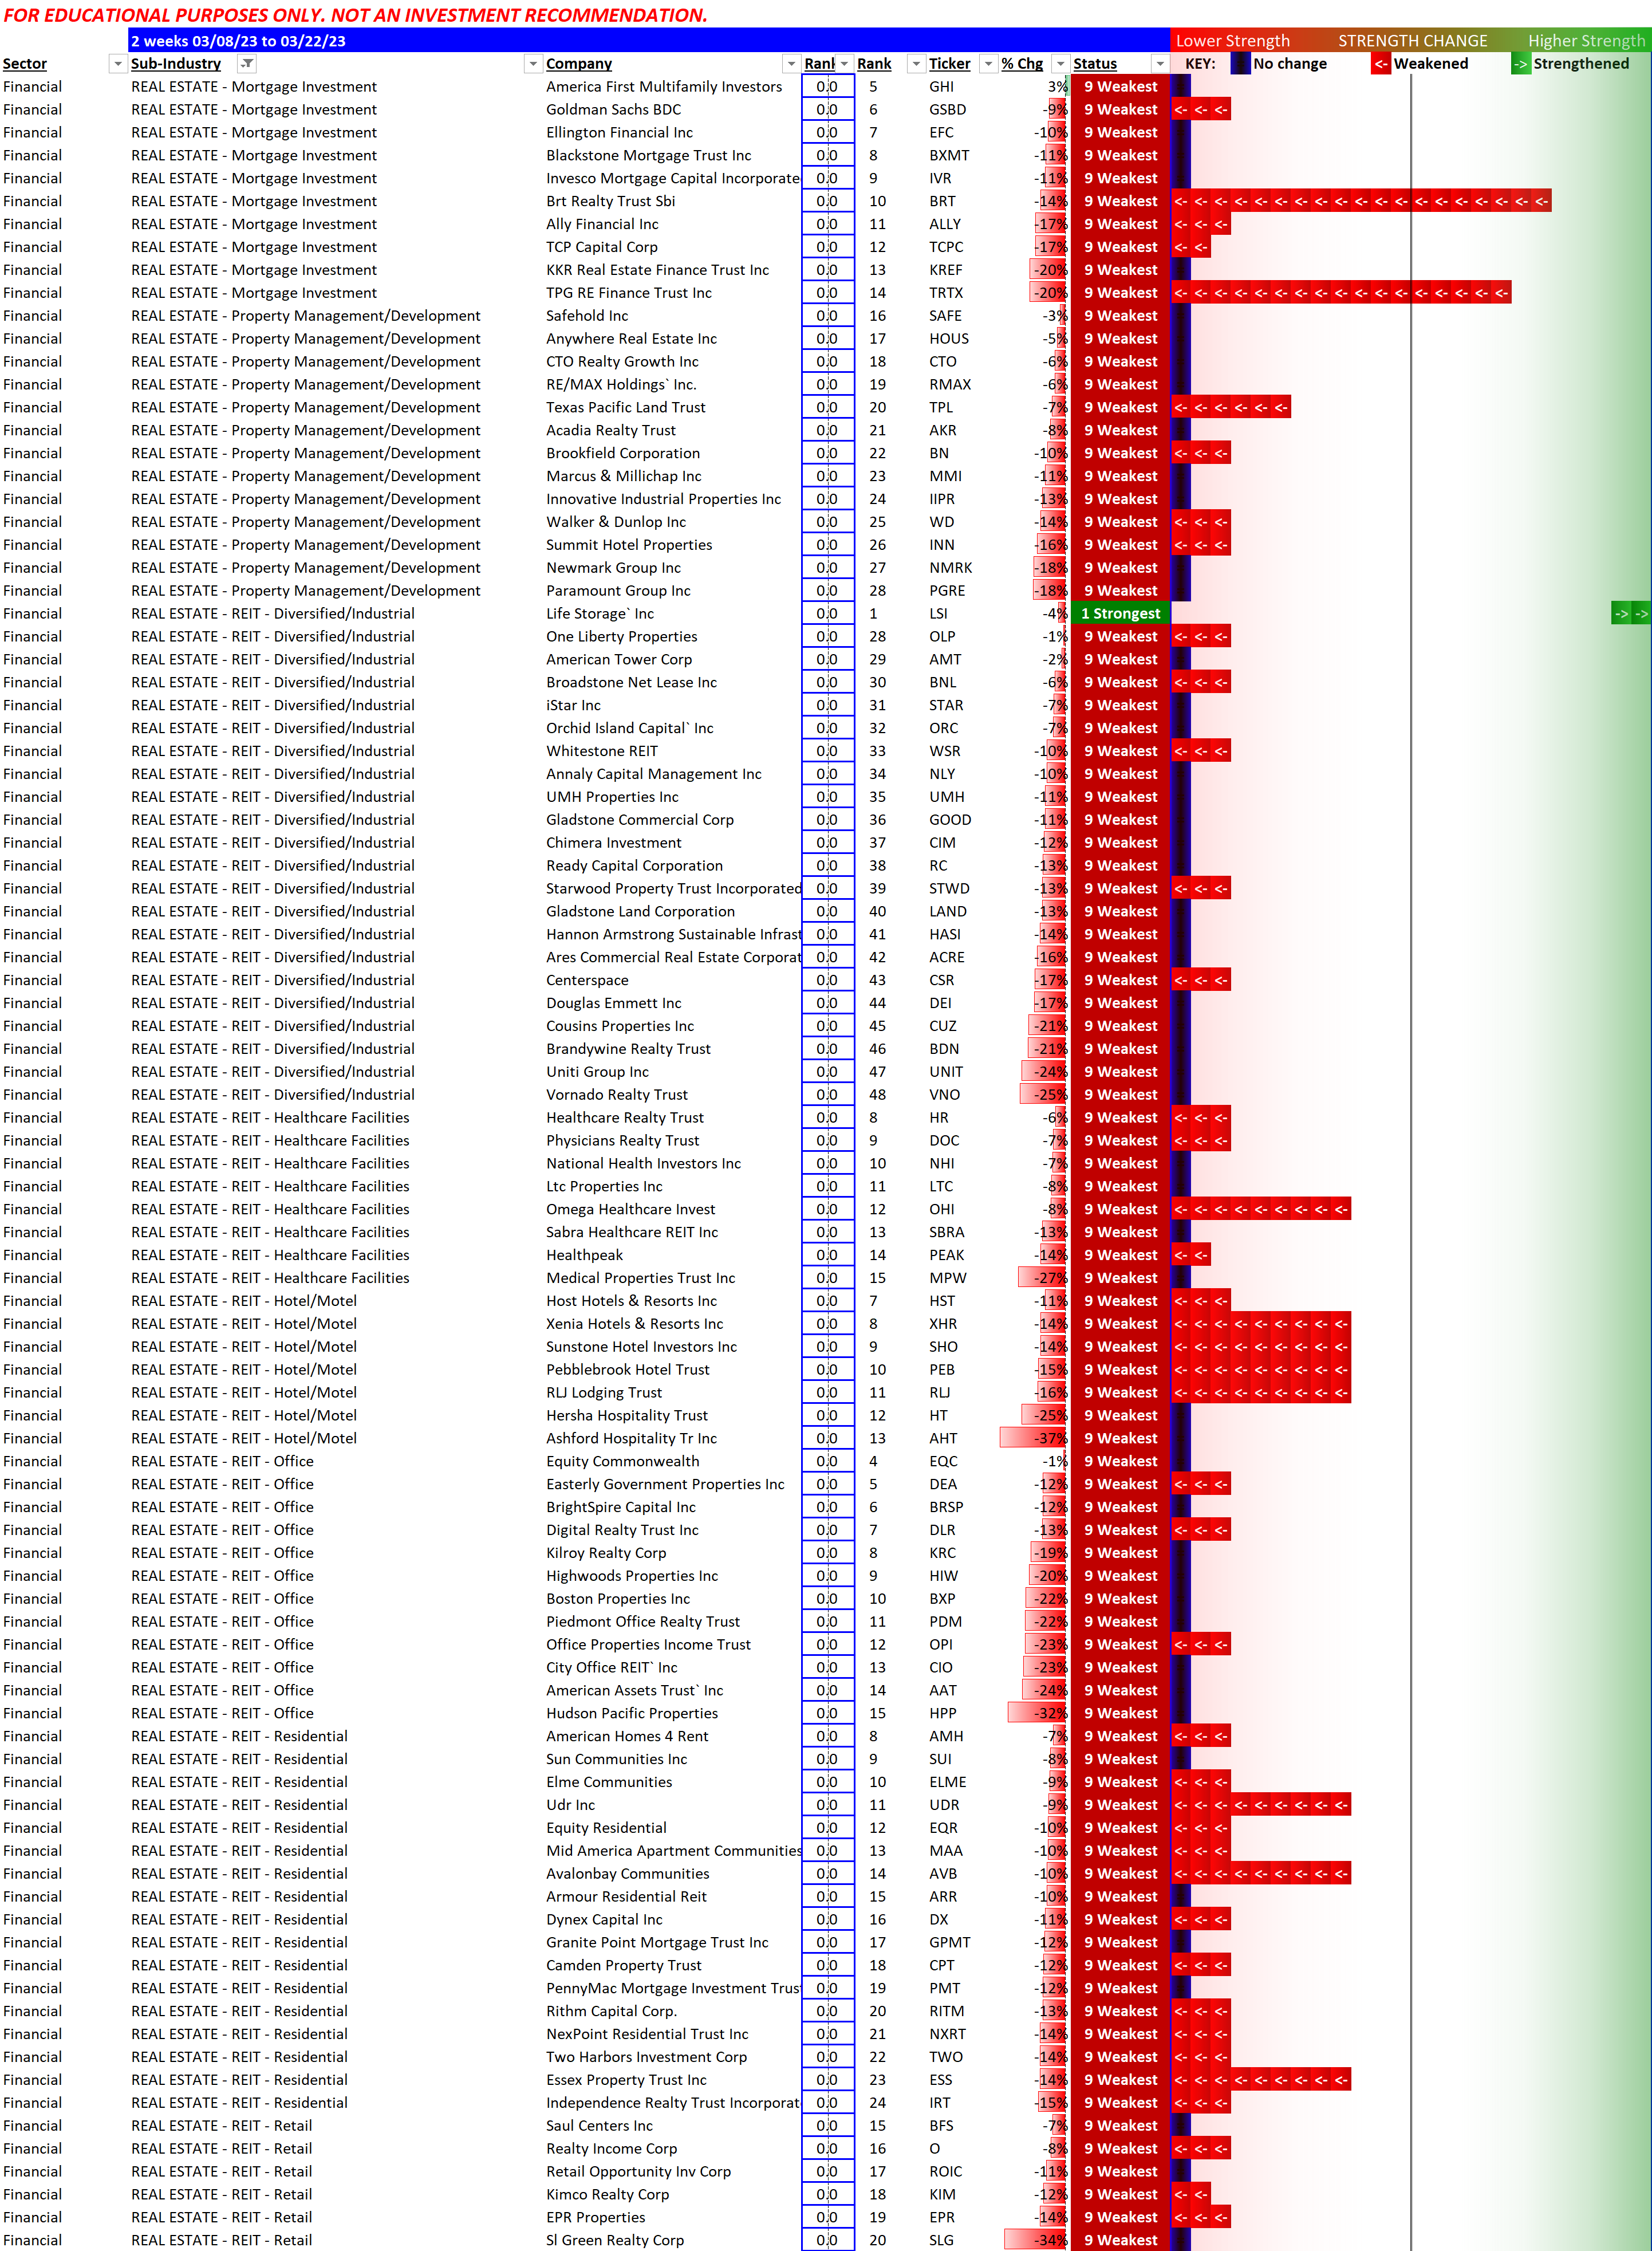Click the STRENGTH CHANGE header label
Screen dimensions: 1652x2251
point(1412,41)
